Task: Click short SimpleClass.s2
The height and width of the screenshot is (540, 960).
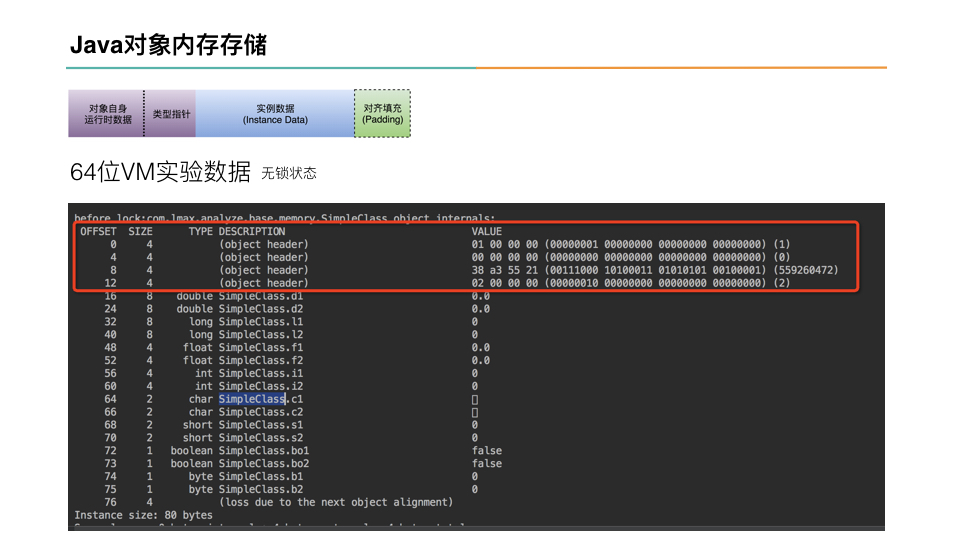Action: (x=242, y=437)
